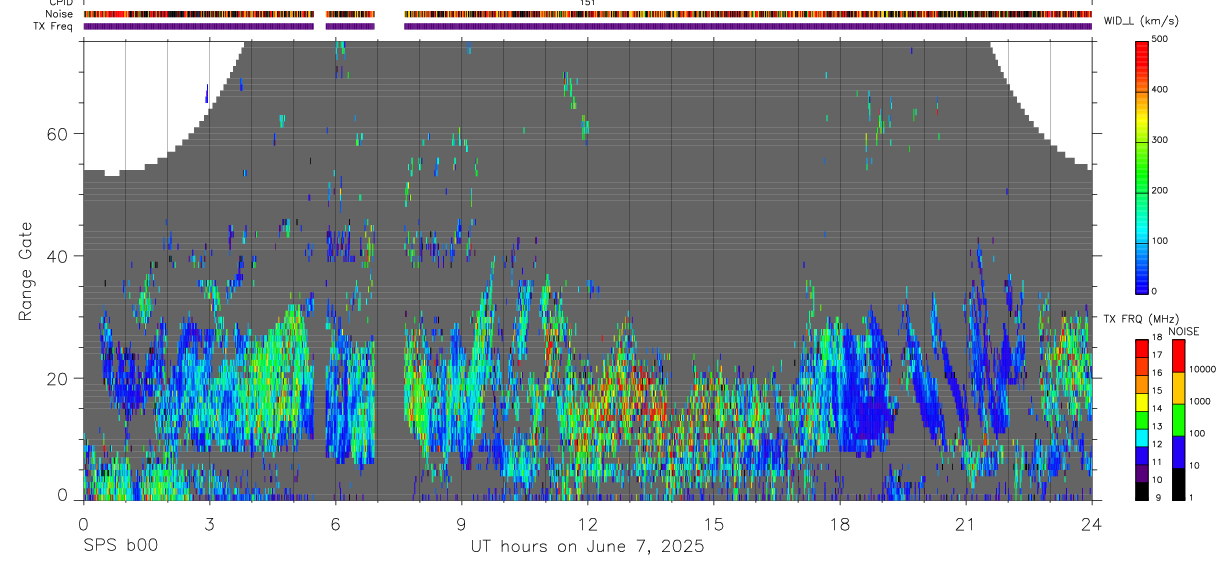
Task: Click the "TX Freq" row label at top left
Action: point(54,26)
